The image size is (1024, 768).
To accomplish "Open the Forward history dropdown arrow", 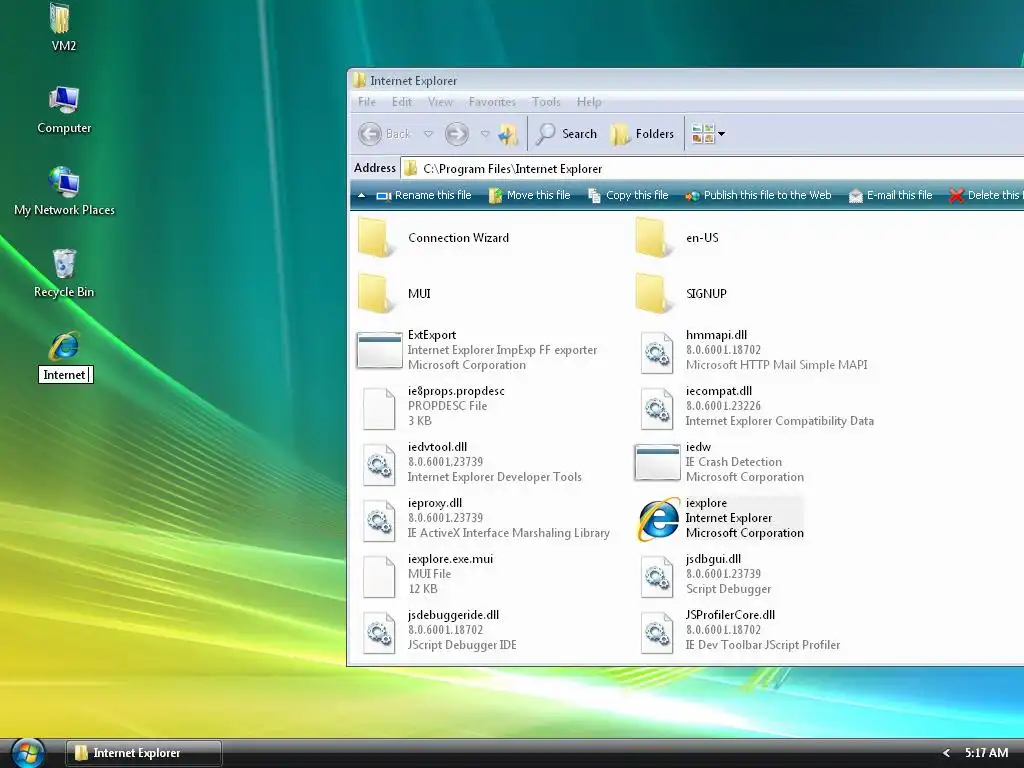I will (485, 134).
